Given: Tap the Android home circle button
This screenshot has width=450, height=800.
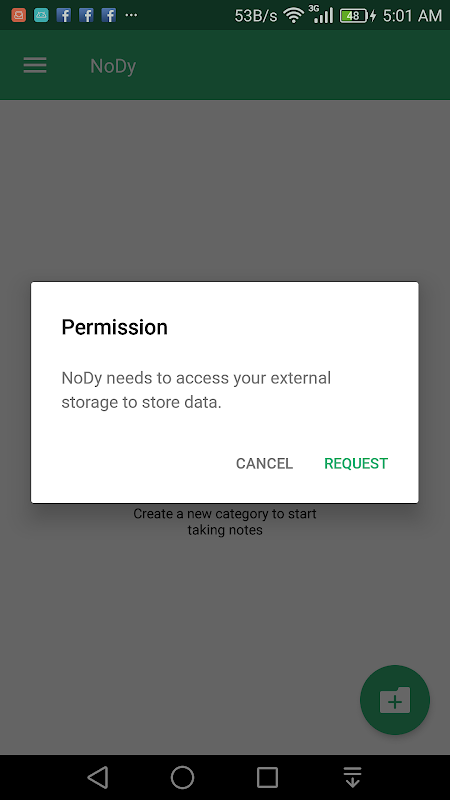Looking at the screenshot, I should coord(183,778).
